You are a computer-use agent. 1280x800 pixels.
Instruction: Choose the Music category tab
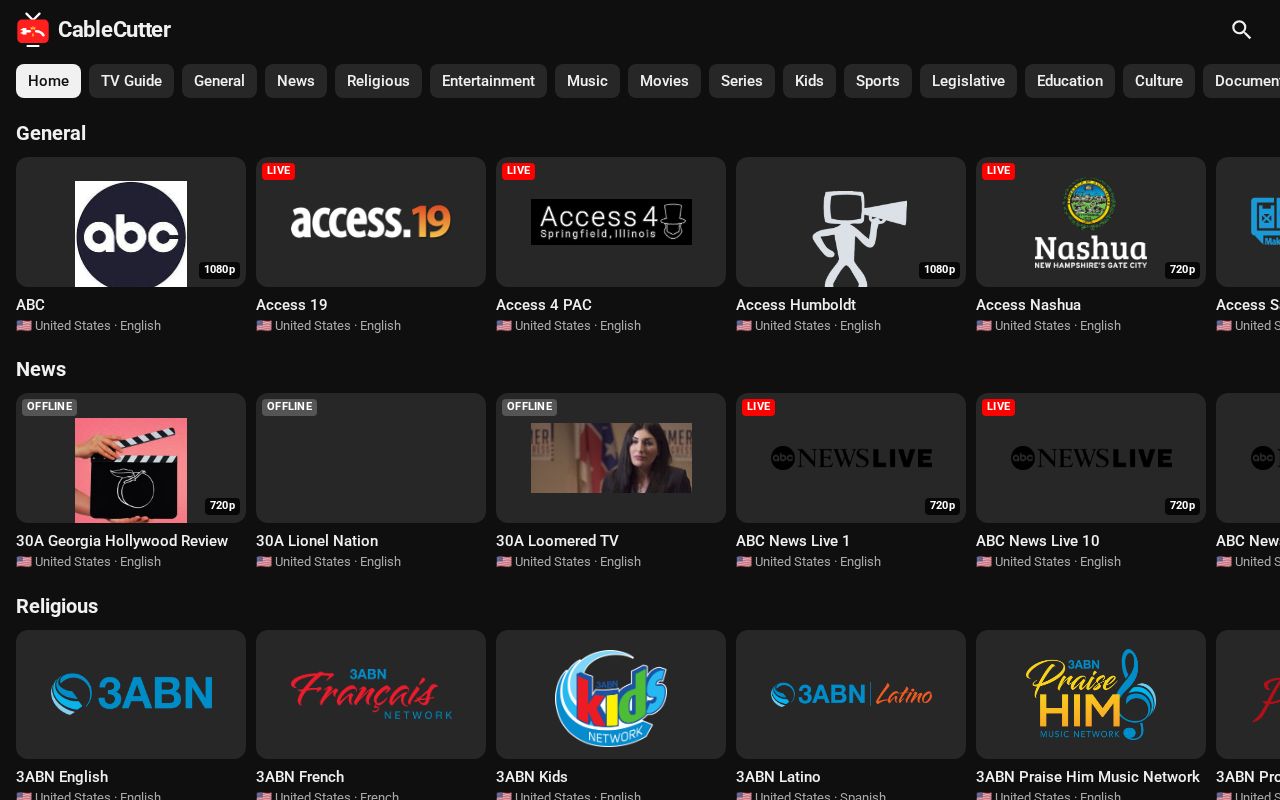click(x=587, y=81)
